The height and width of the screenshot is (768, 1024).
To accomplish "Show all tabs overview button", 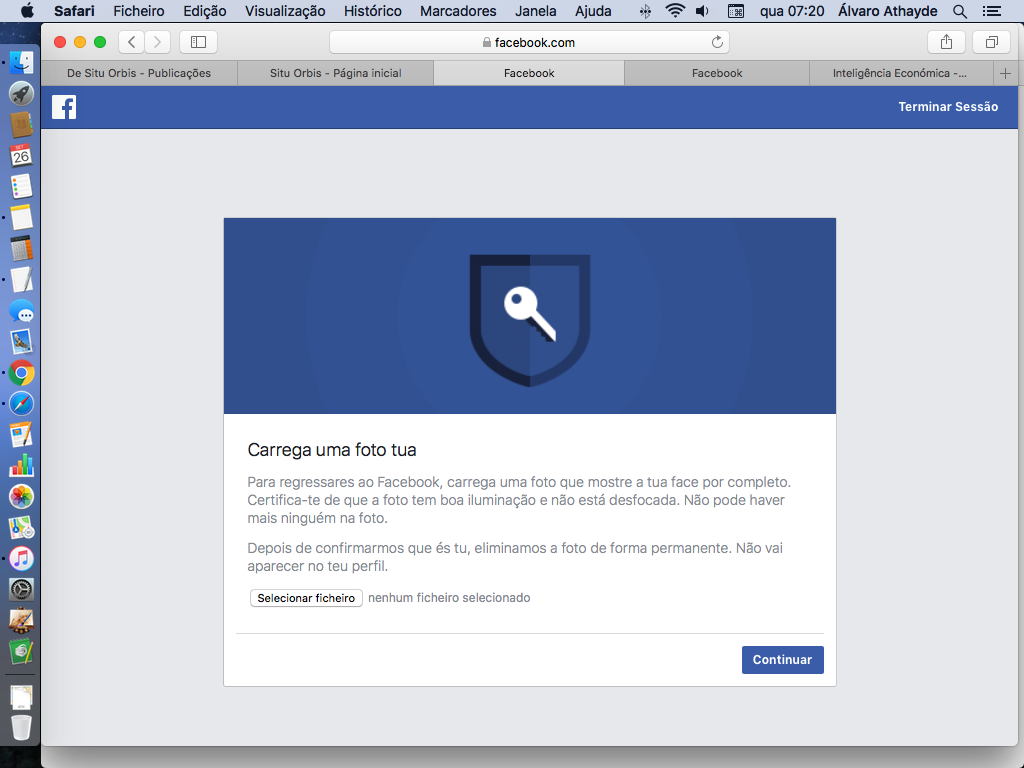I will (991, 42).
